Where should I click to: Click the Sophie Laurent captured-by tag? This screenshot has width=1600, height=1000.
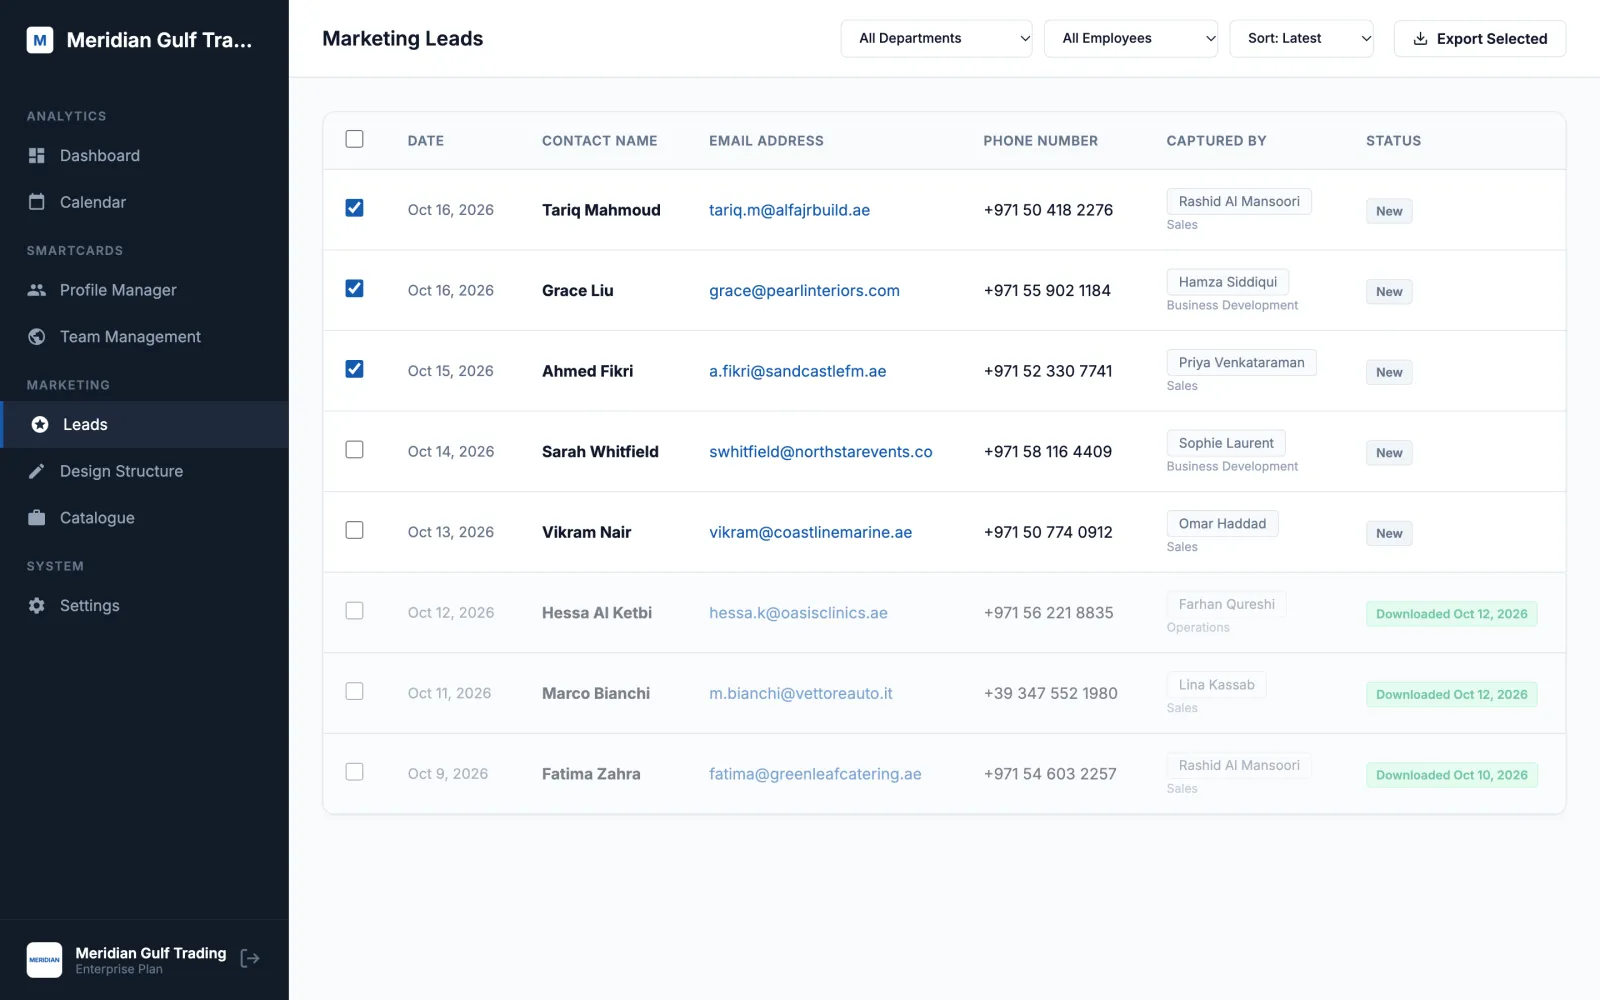[x=1226, y=443]
